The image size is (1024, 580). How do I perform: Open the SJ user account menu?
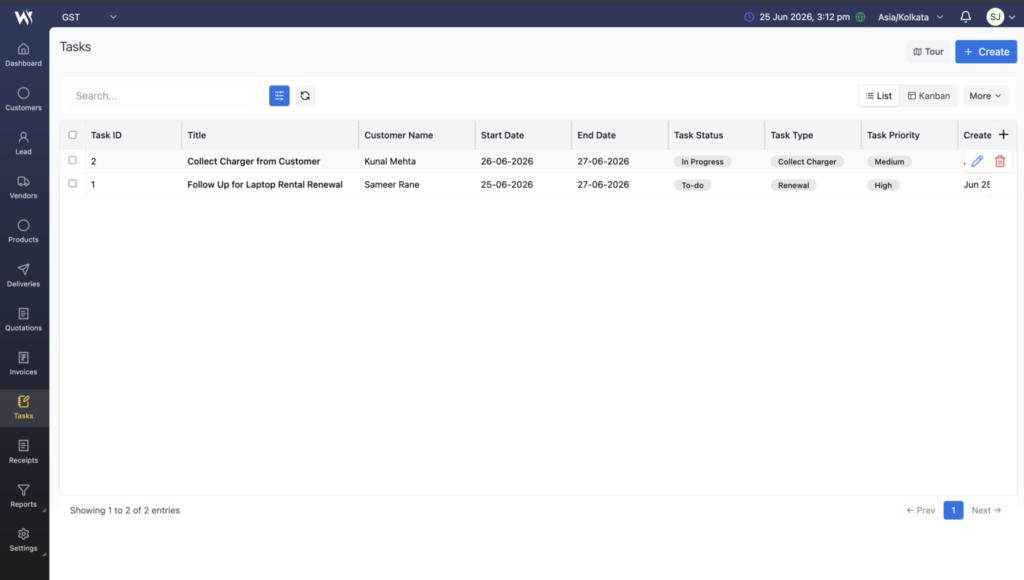coord(1000,17)
